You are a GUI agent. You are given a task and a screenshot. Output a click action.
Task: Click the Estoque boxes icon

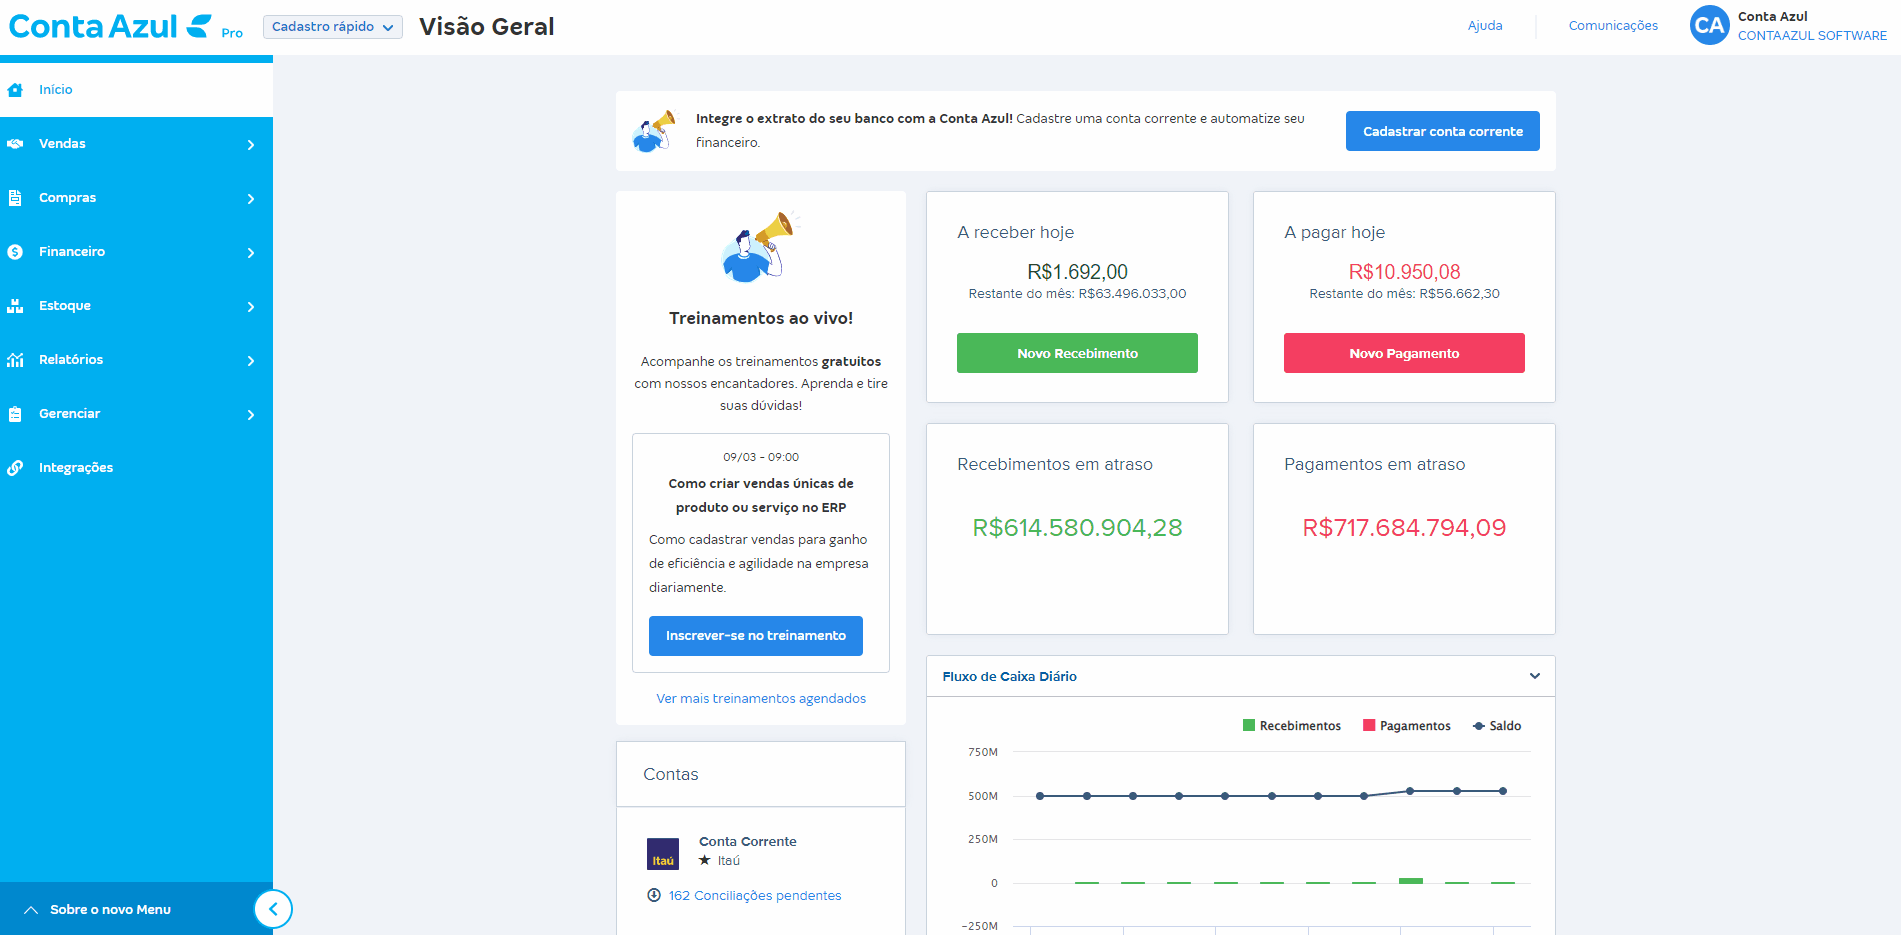(15, 306)
